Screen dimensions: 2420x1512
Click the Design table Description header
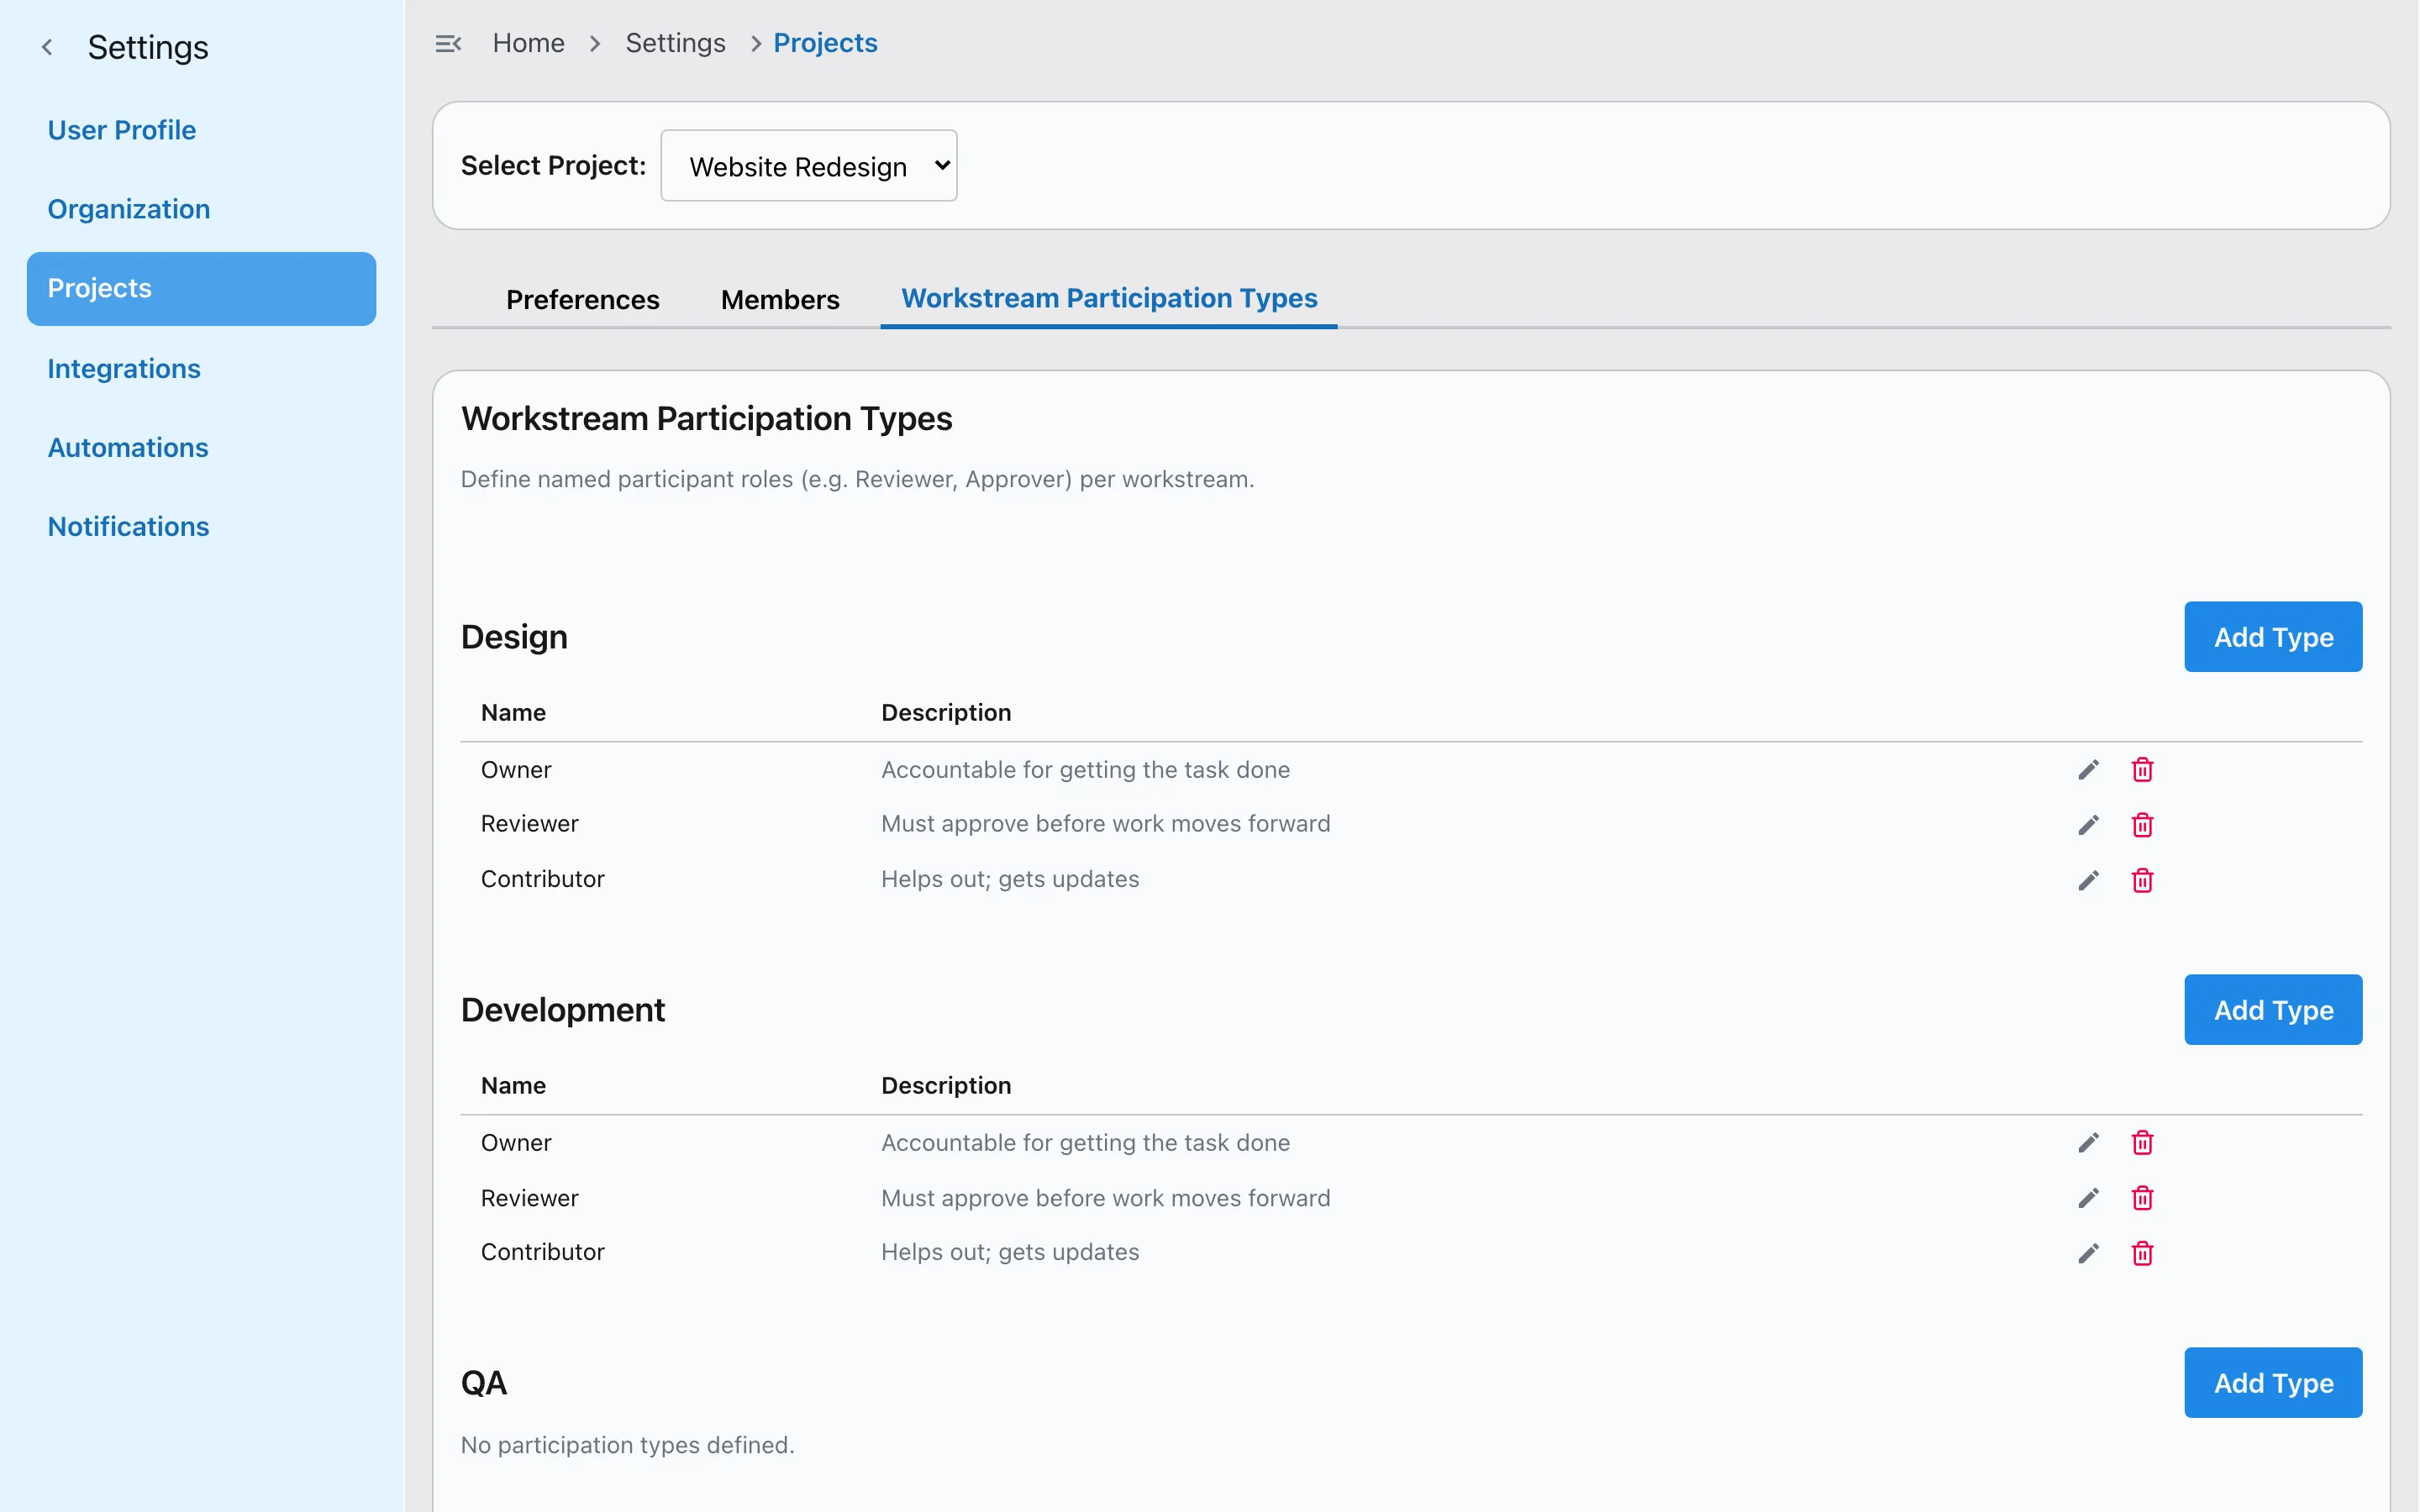pos(946,713)
